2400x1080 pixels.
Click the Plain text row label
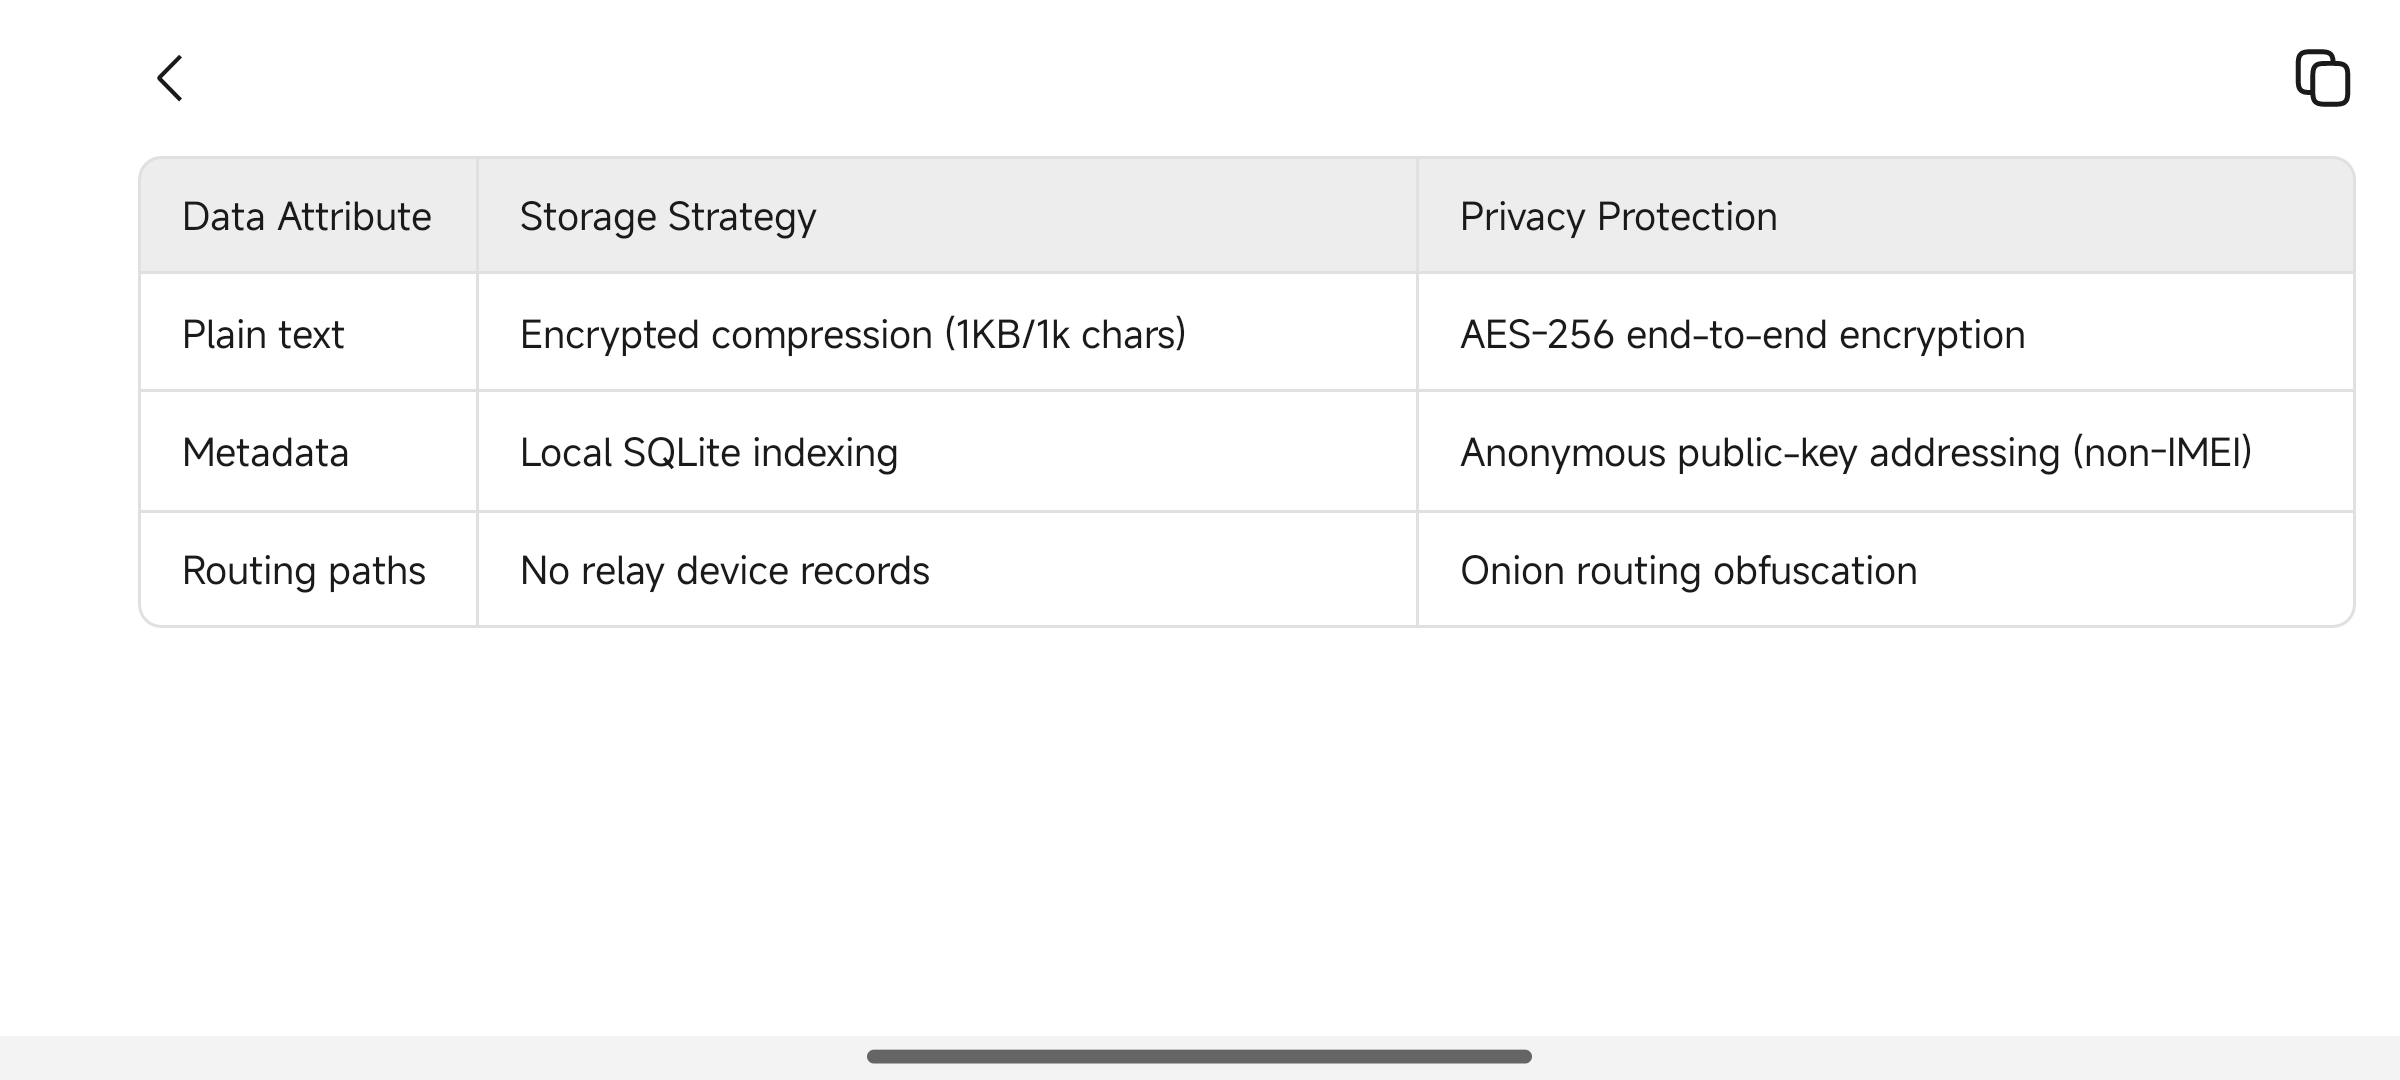263,334
